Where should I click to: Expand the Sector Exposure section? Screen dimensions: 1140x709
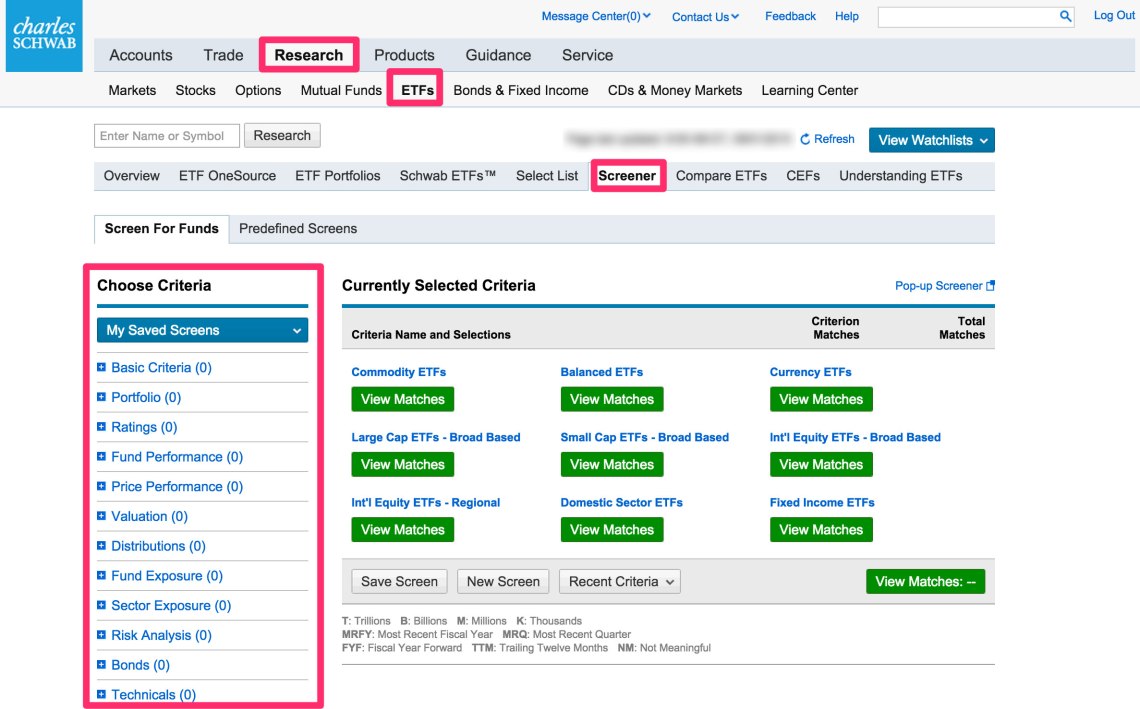[164, 606]
